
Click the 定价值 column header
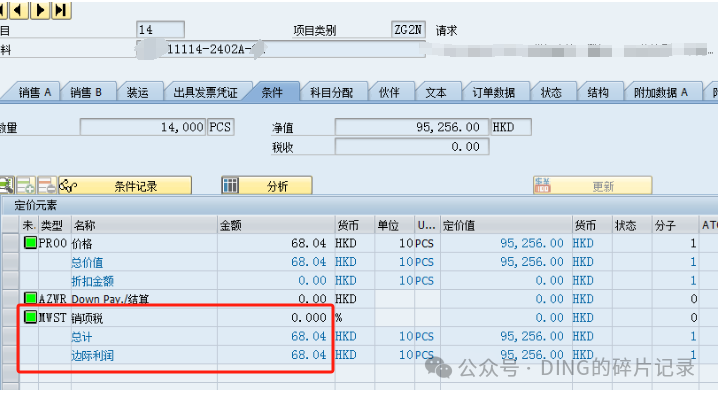[506, 225]
